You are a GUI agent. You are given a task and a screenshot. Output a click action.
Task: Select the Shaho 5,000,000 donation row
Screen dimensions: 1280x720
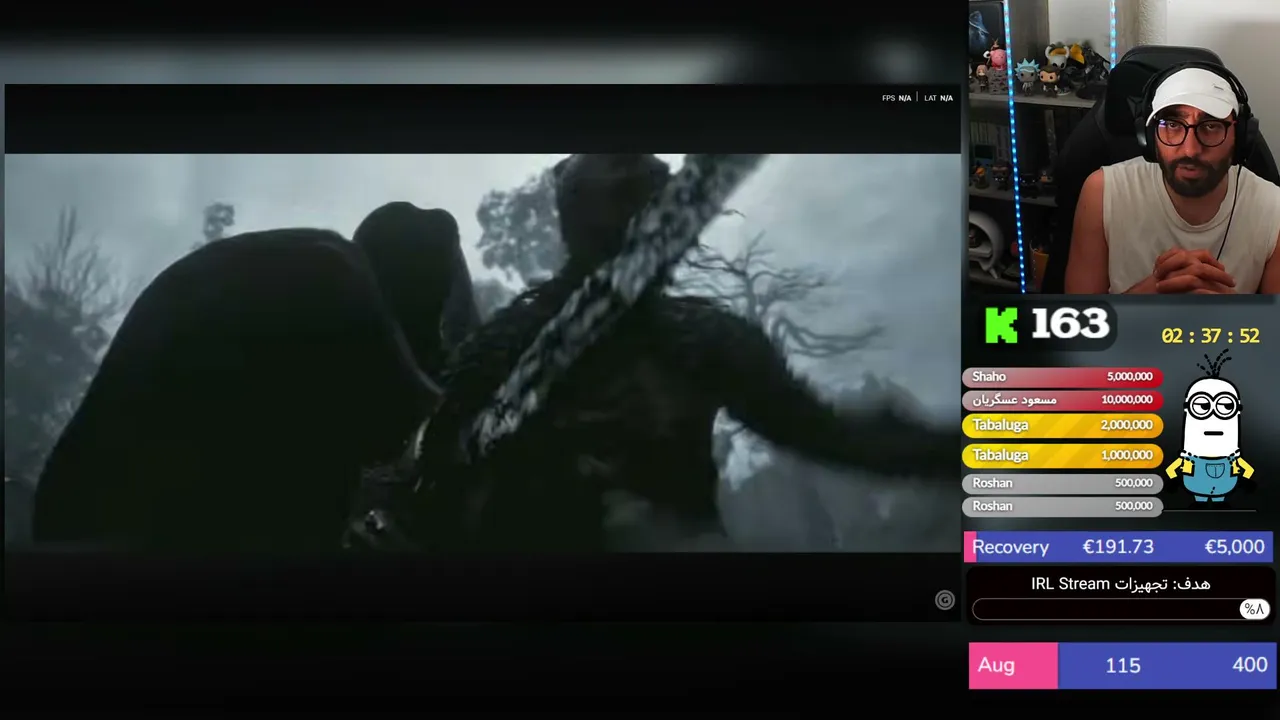pos(1062,377)
